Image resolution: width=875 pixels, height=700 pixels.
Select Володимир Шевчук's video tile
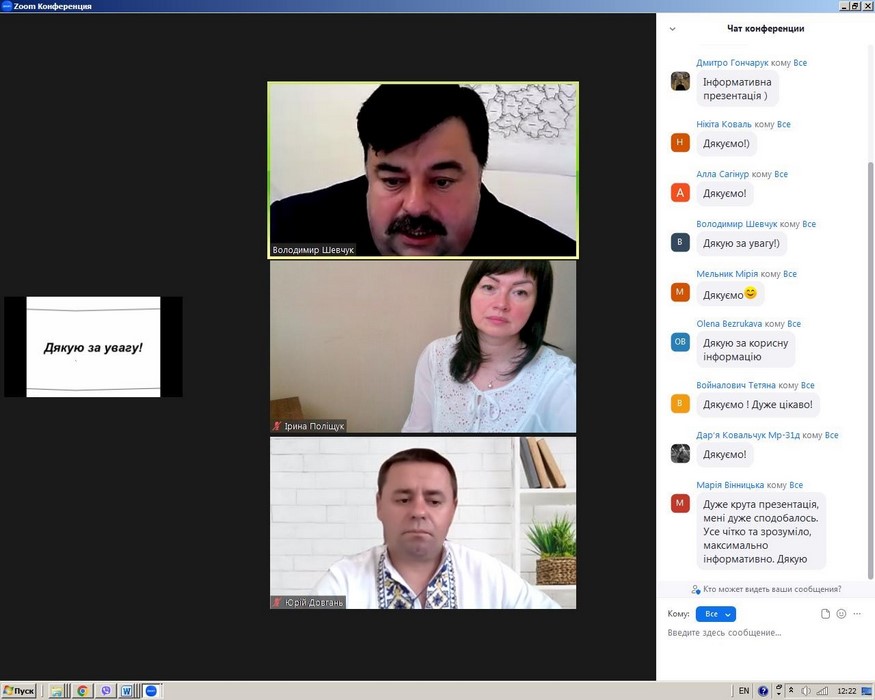pos(423,170)
